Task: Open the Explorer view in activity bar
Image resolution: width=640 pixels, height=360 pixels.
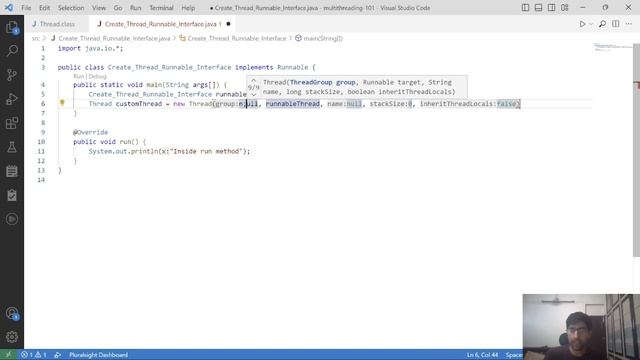Action: (x=12, y=28)
